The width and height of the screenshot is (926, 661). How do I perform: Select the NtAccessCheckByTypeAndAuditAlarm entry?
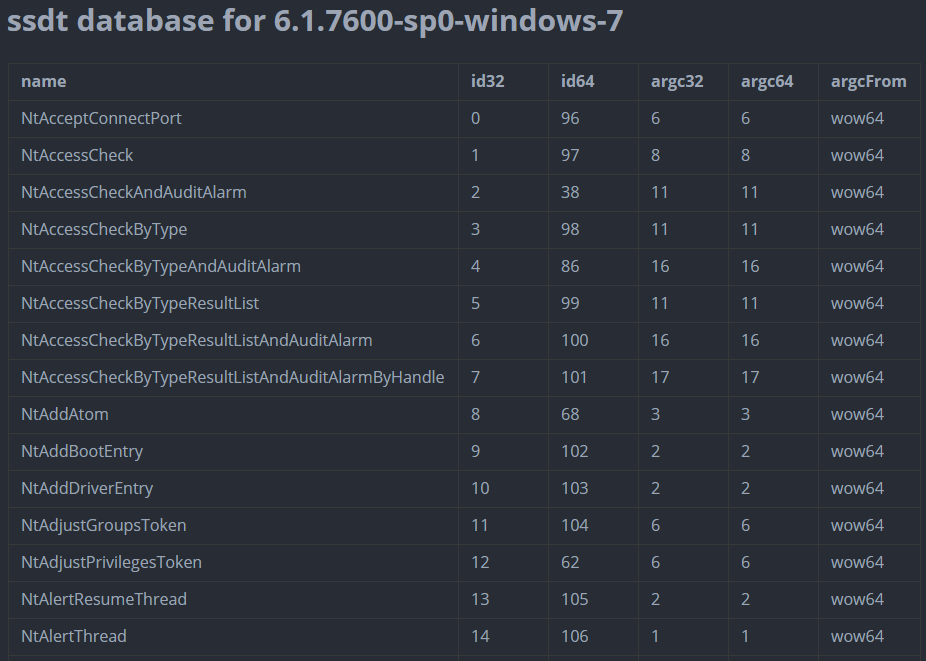pyautogui.click(x=160, y=267)
